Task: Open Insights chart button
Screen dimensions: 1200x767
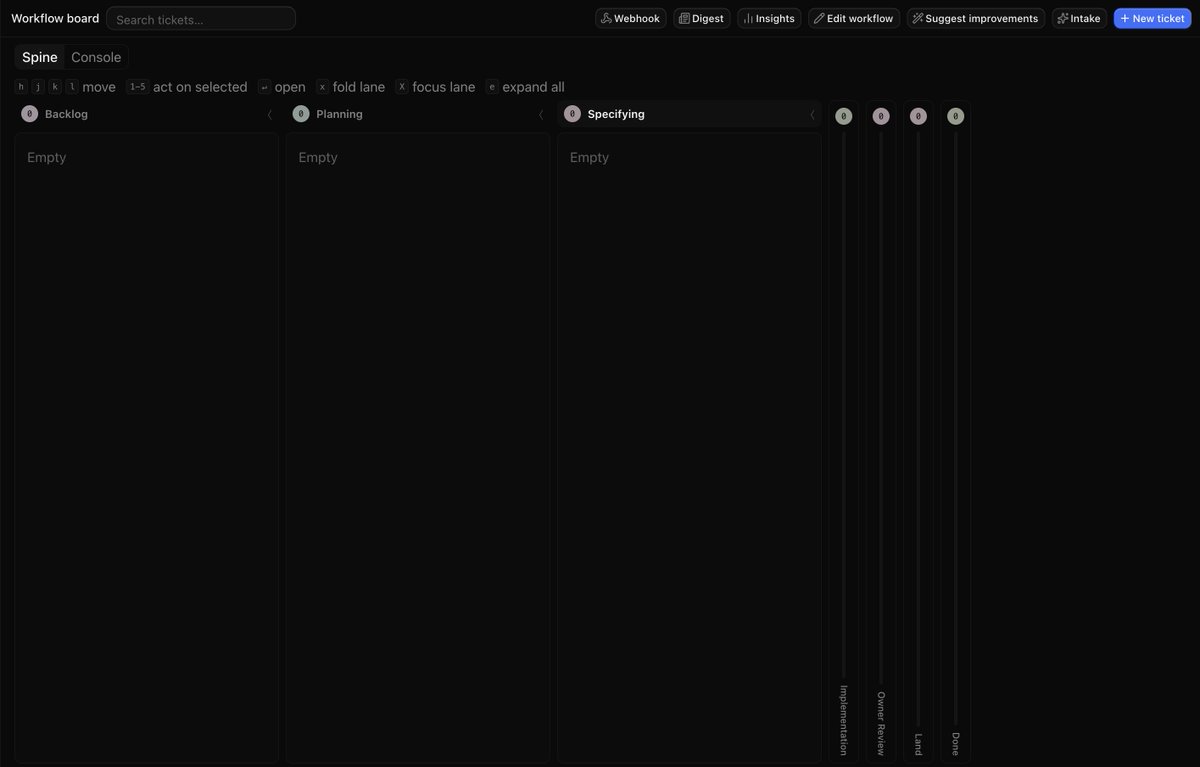Action: click(769, 18)
